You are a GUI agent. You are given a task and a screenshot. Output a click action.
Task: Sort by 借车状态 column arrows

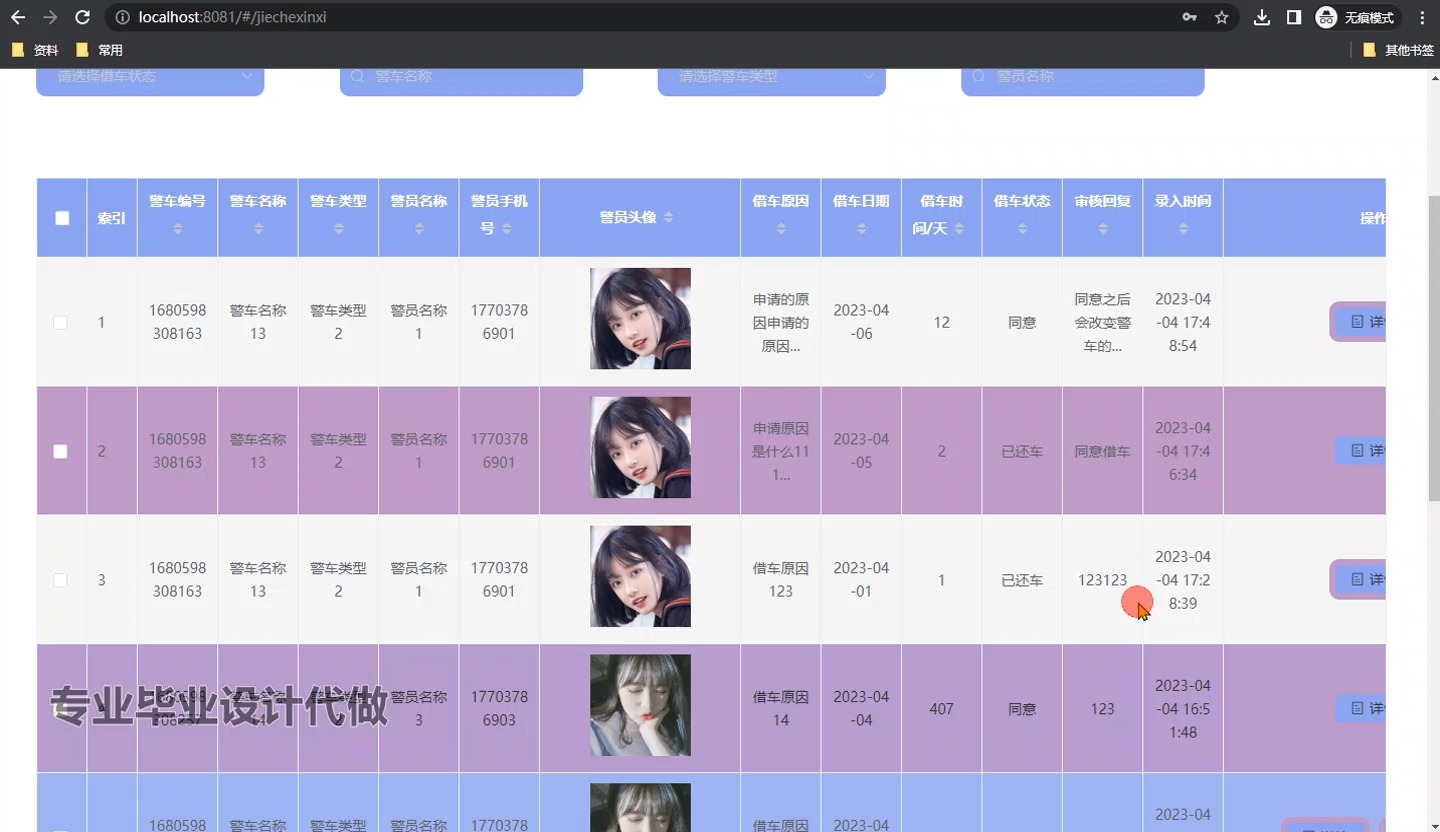[1022, 229]
